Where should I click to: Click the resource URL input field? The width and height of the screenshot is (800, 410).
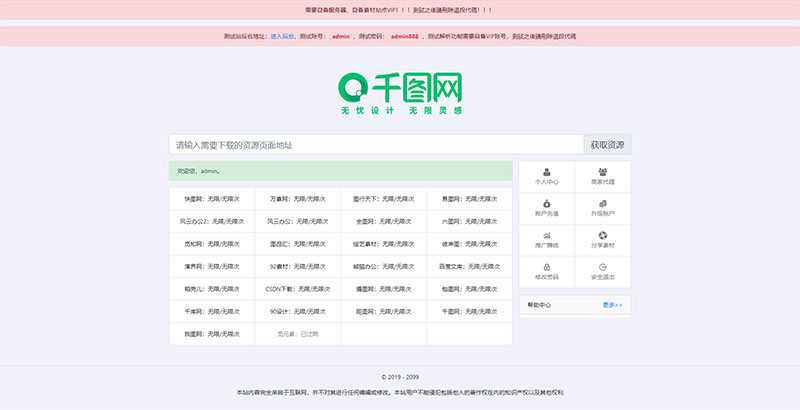tap(376, 145)
